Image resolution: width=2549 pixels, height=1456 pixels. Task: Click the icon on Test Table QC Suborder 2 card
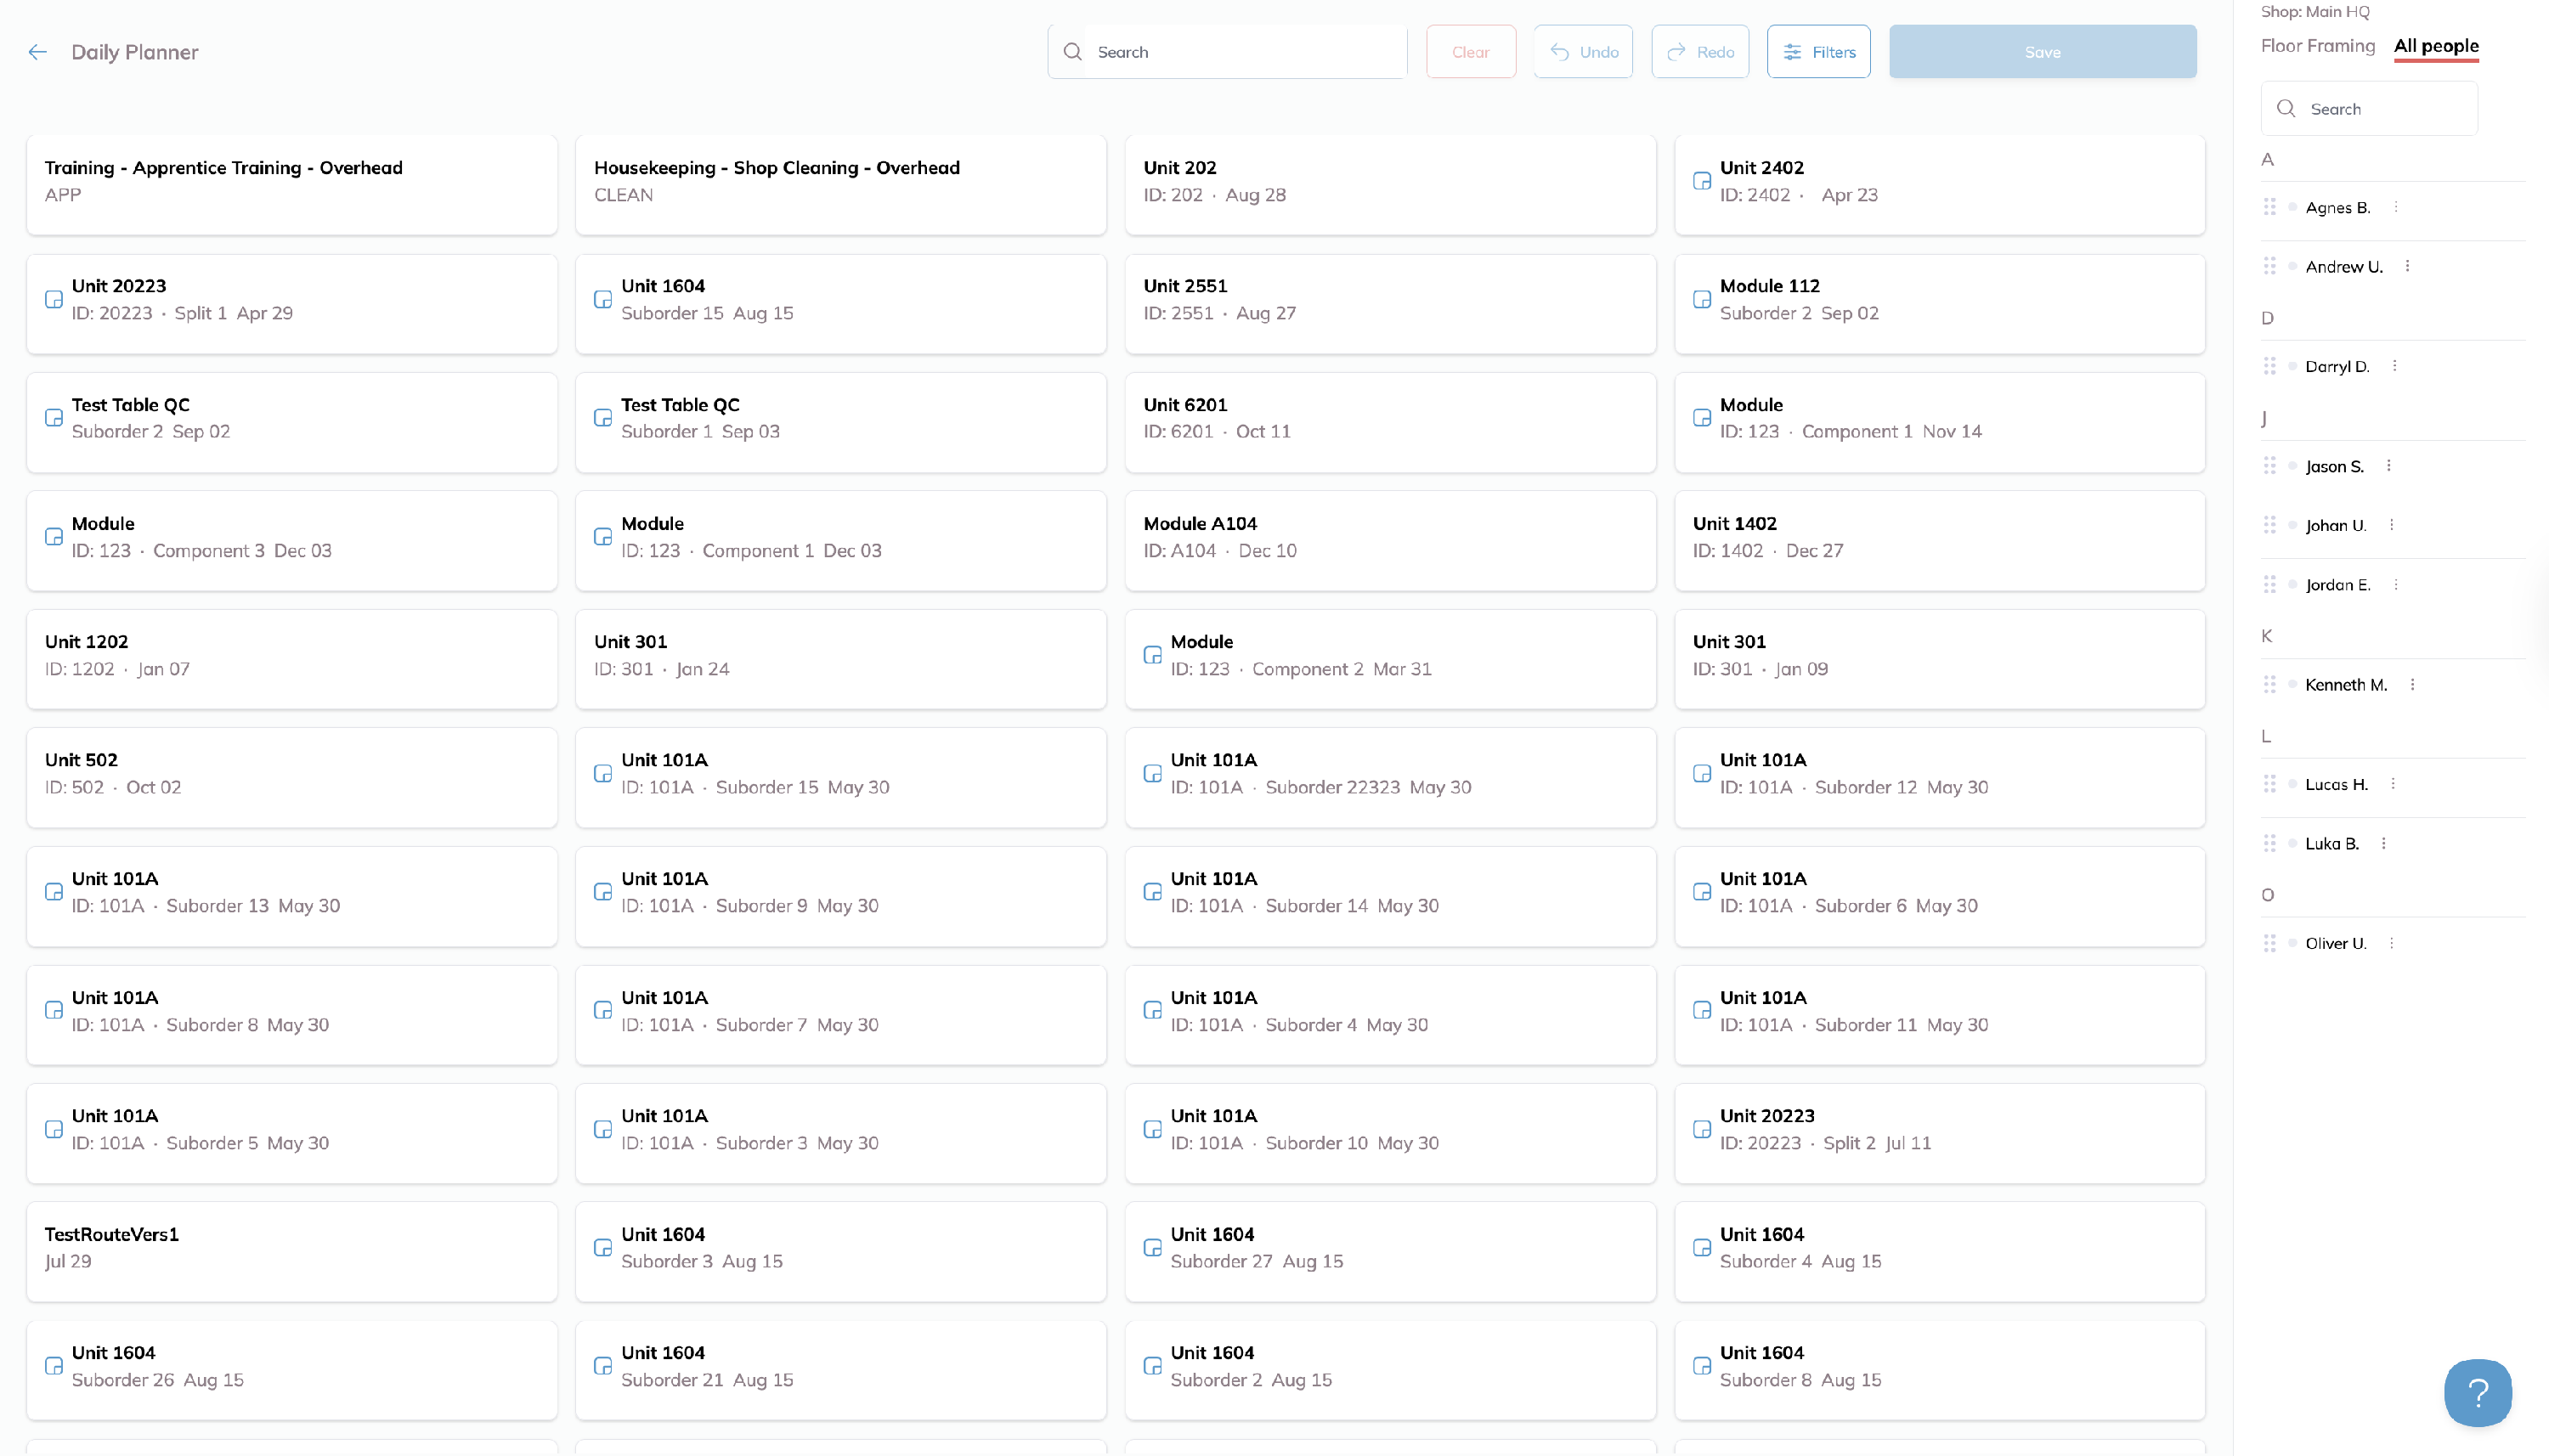pos(54,418)
